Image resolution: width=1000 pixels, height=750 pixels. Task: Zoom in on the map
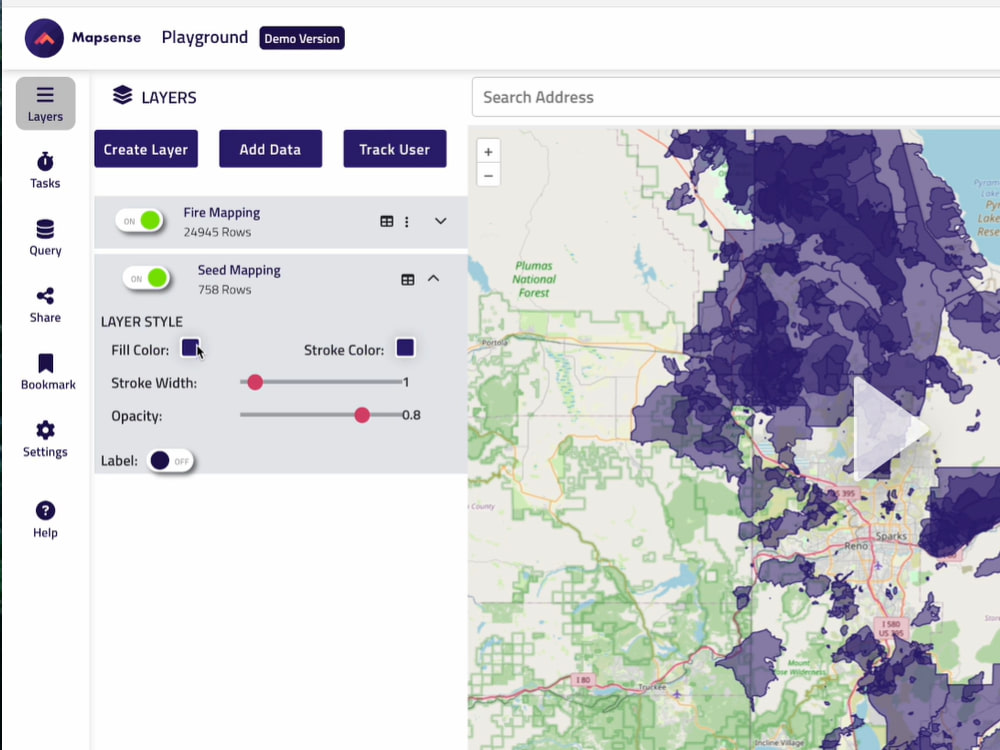pyautogui.click(x=489, y=152)
